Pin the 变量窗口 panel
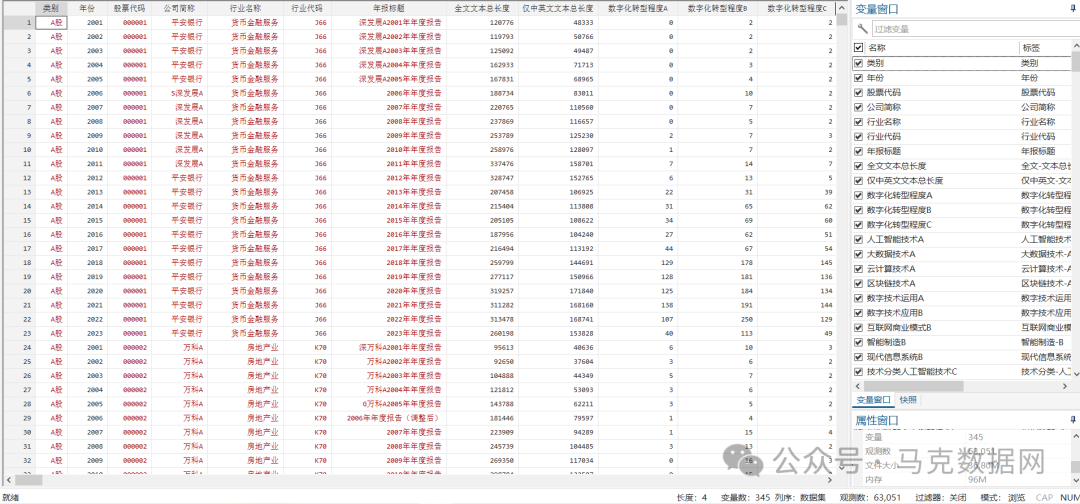 tap(1073, 9)
